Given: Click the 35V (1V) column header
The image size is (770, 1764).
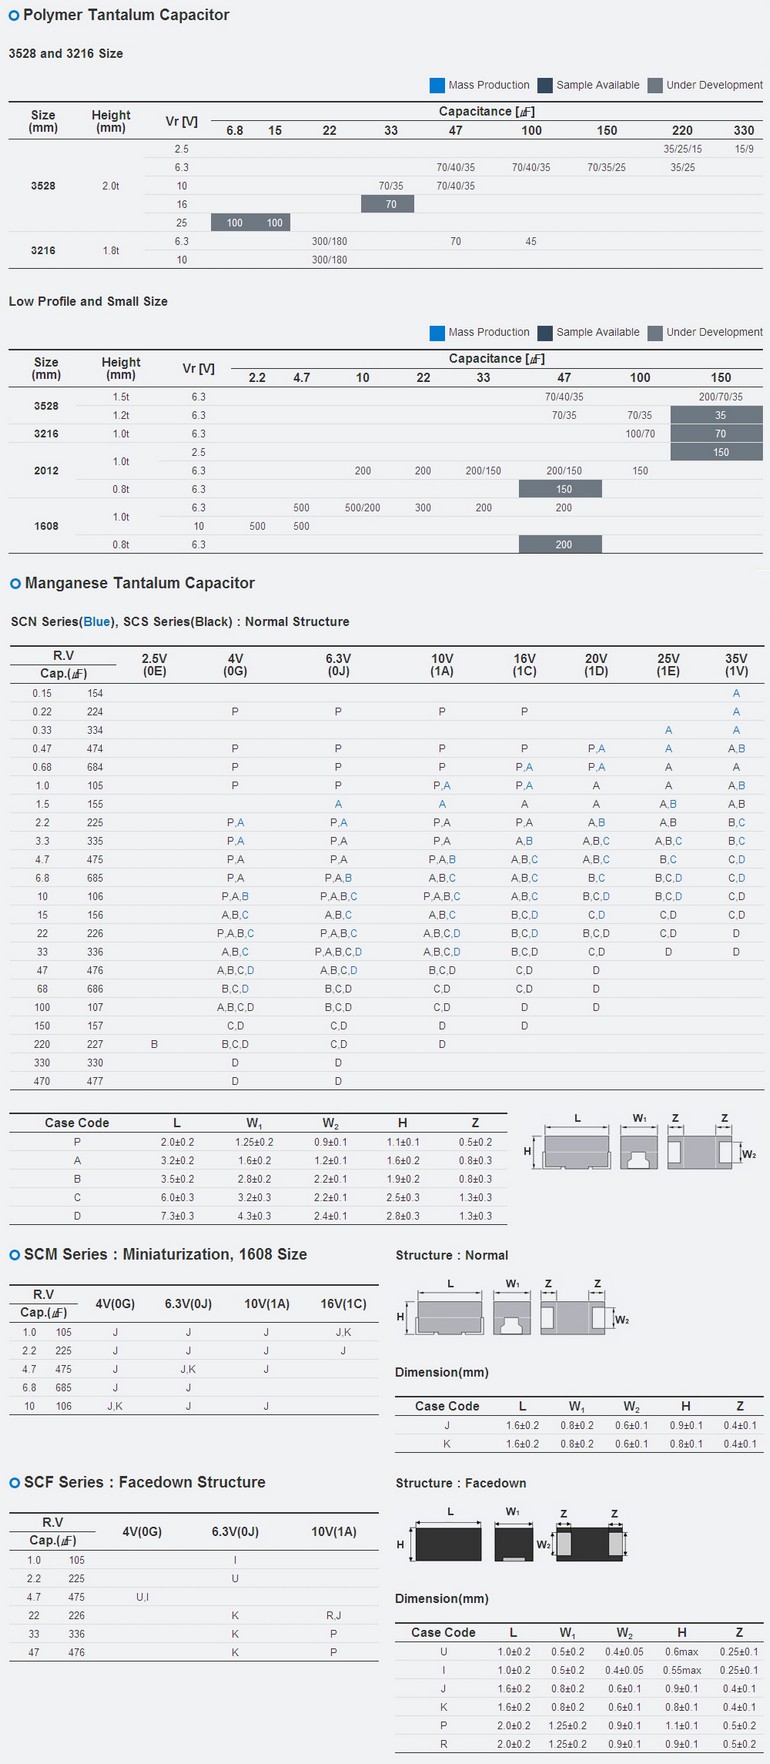Looking at the screenshot, I should pyautogui.click(x=736, y=665).
